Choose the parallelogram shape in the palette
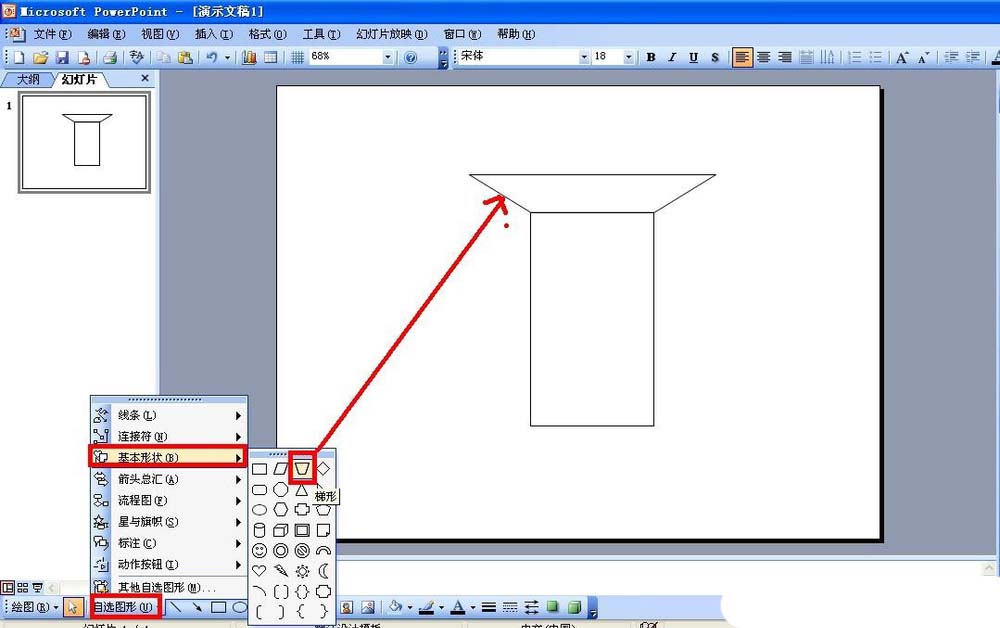1000x628 pixels. pyautogui.click(x=281, y=469)
